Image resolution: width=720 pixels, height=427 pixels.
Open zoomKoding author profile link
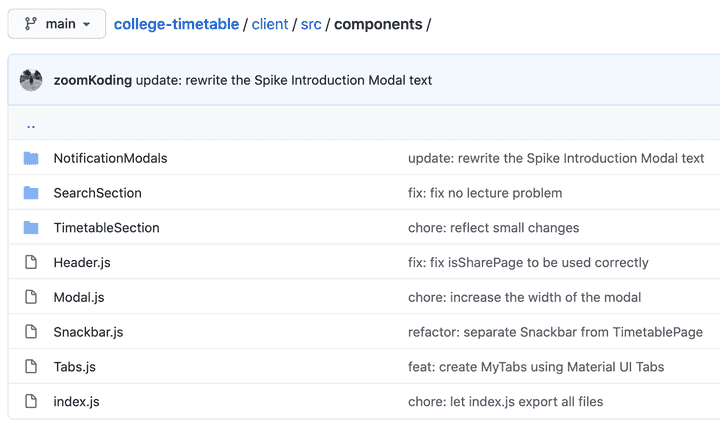coord(92,80)
